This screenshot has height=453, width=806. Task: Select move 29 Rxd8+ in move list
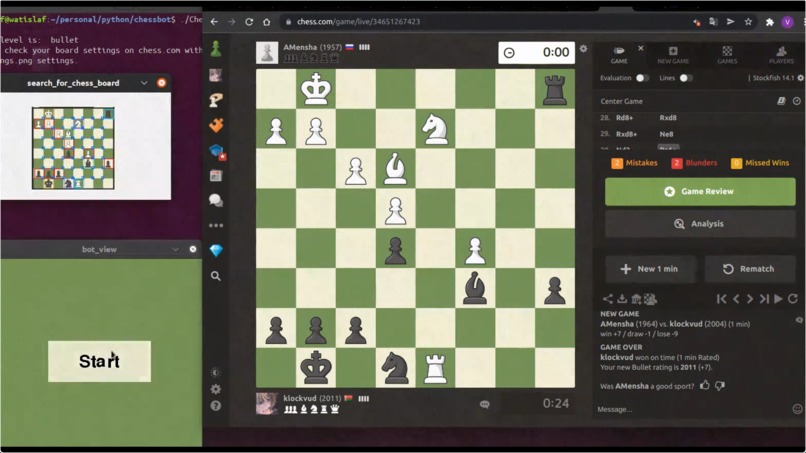point(627,134)
